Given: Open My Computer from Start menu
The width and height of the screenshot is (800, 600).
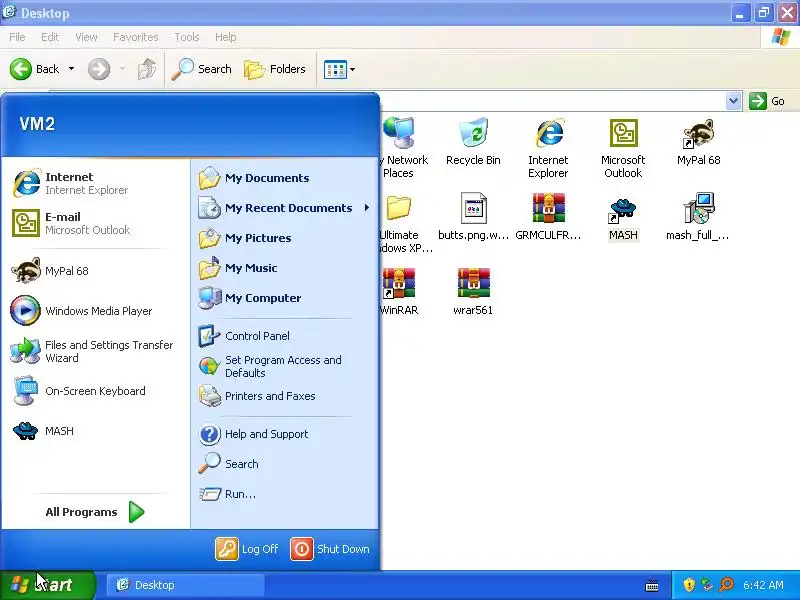Looking at the screenshot, I should [x=285, y=298].
